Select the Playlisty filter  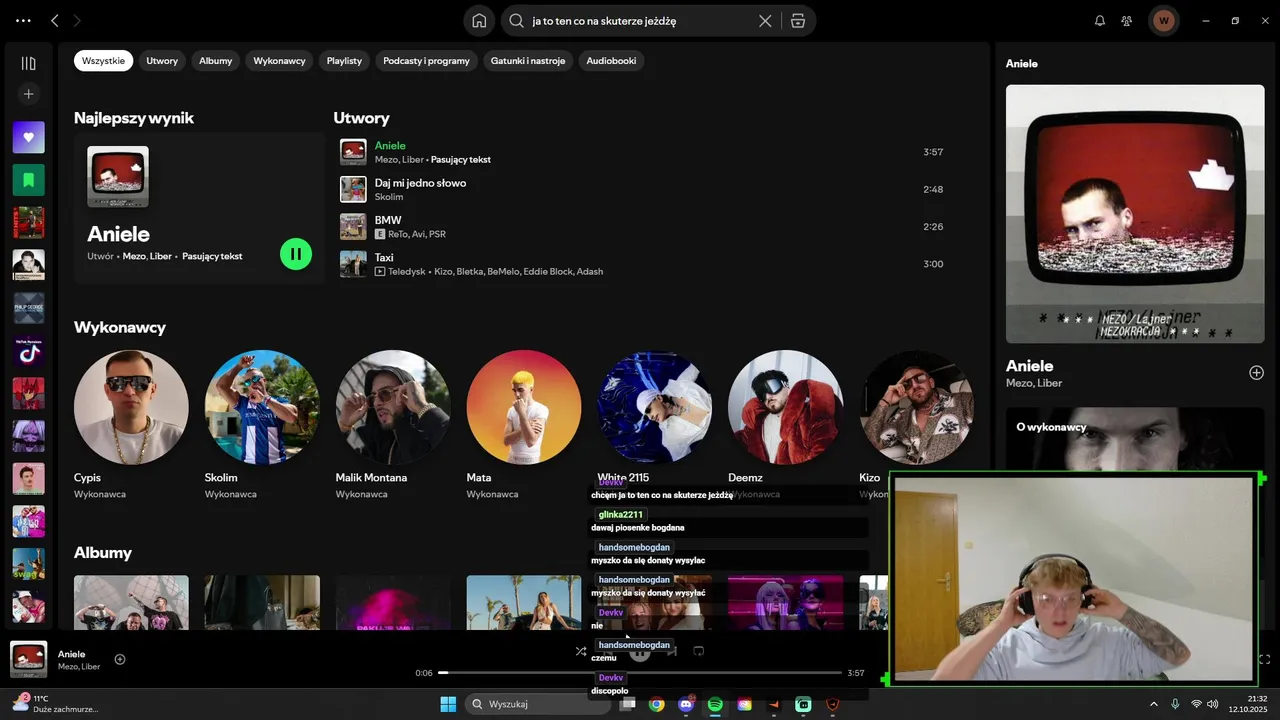[x=344, y=61]
